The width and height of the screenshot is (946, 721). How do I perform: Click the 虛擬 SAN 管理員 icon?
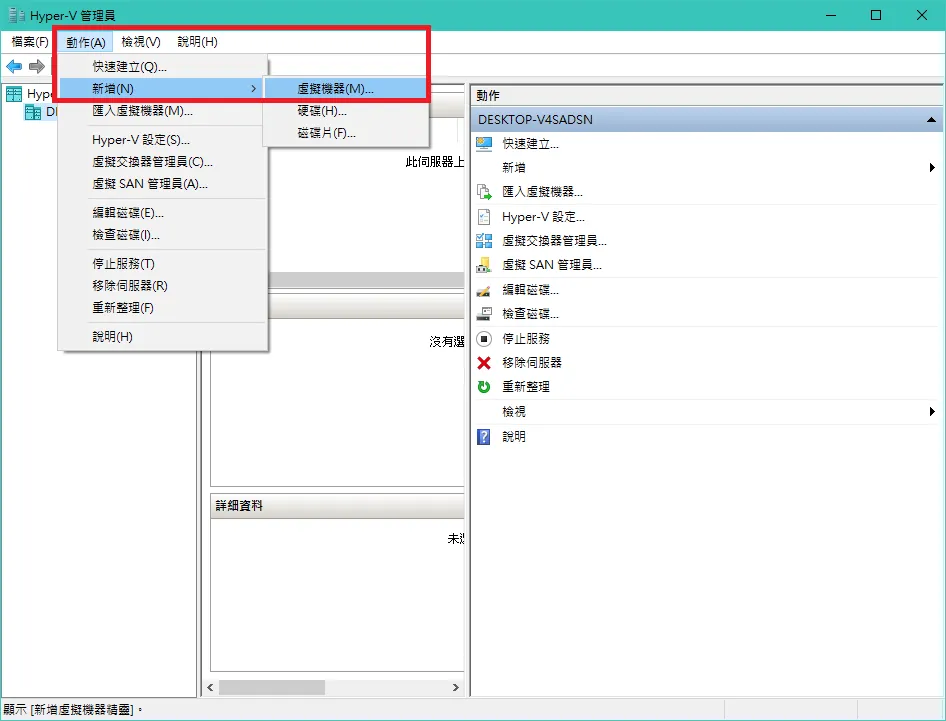click(484, 265)
